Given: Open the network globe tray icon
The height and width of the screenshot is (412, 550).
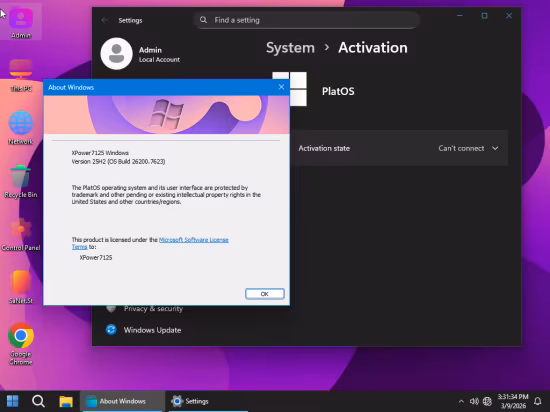Looking at the screenshot, I should (487, 401).
